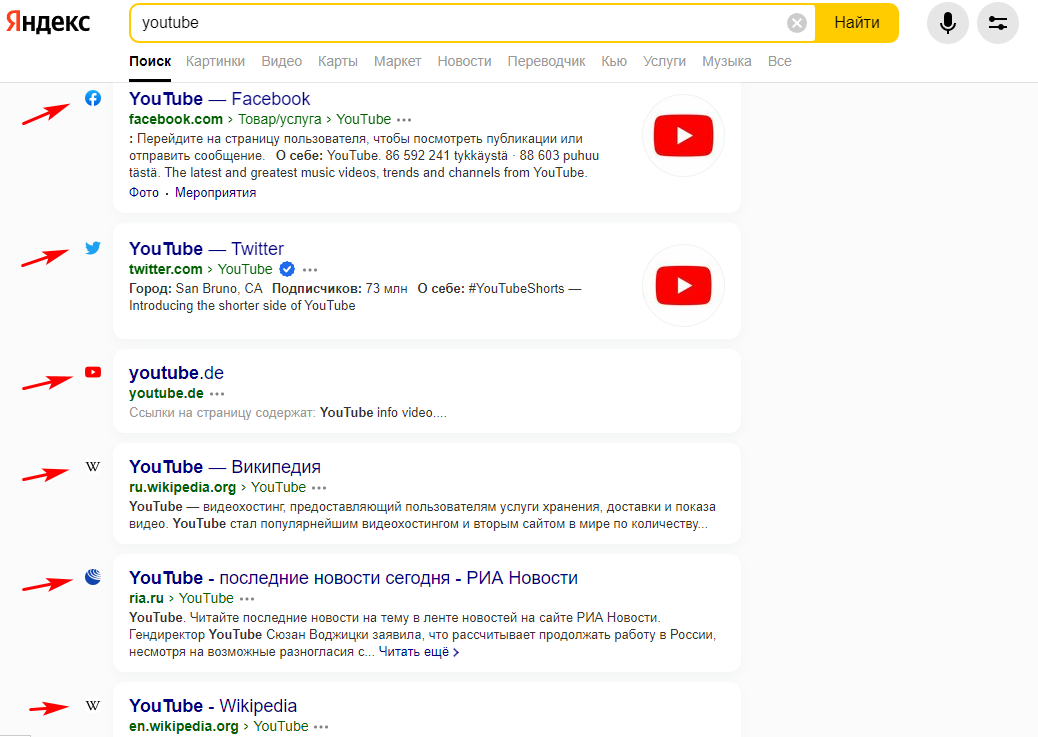1038x737 pixels.
Task: Open YouTube logo thumbnail in Facebook result
Action: (683, 136)
